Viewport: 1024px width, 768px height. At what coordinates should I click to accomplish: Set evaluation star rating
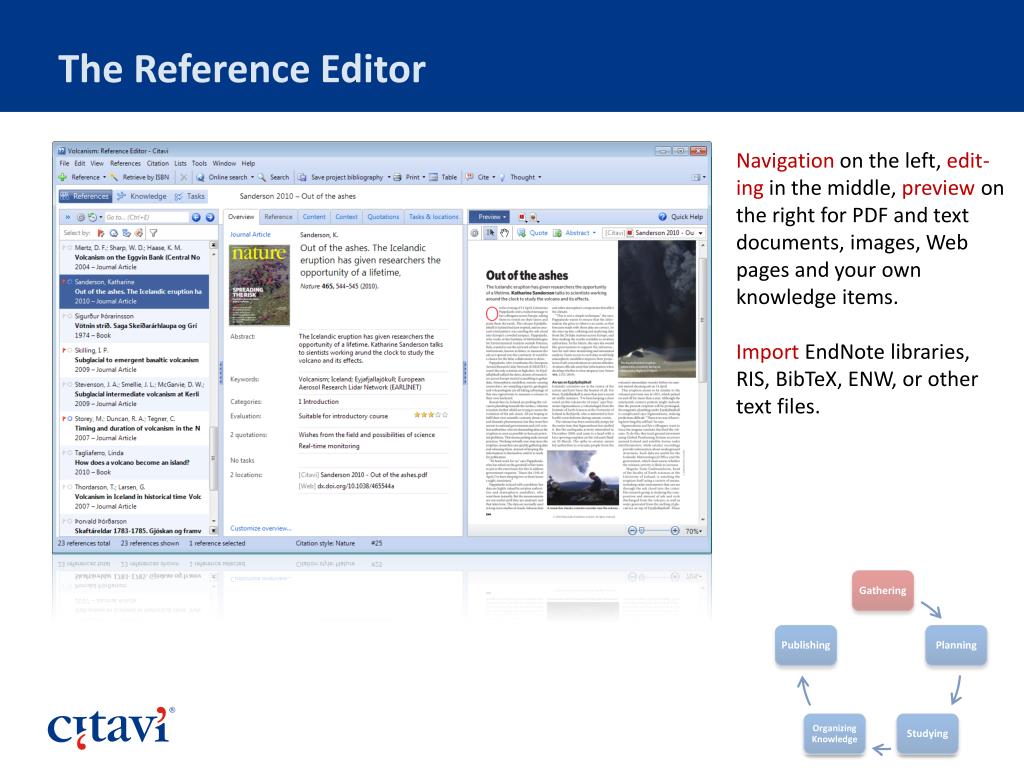(431, 415)
